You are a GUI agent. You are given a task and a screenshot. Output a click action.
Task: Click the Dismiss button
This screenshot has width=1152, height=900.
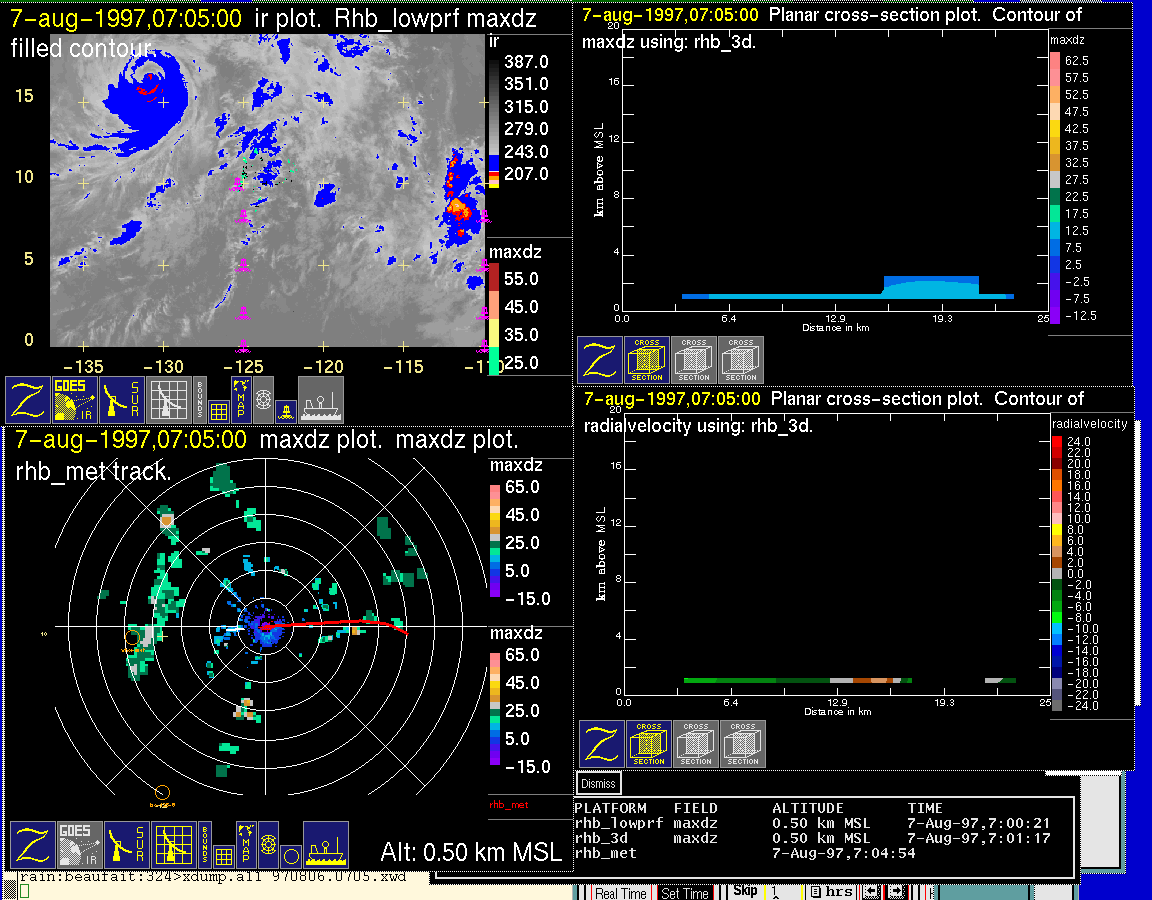click(x=598, y=784)
